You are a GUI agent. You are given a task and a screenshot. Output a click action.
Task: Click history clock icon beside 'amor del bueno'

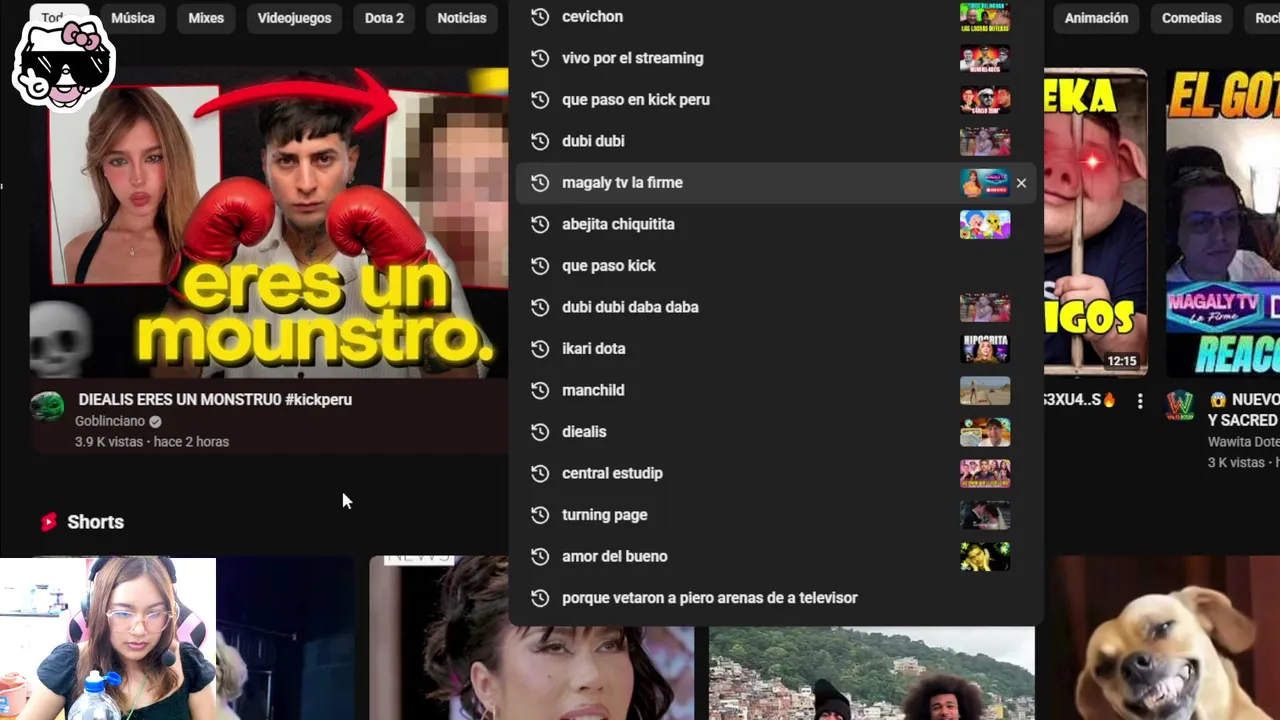540,556
